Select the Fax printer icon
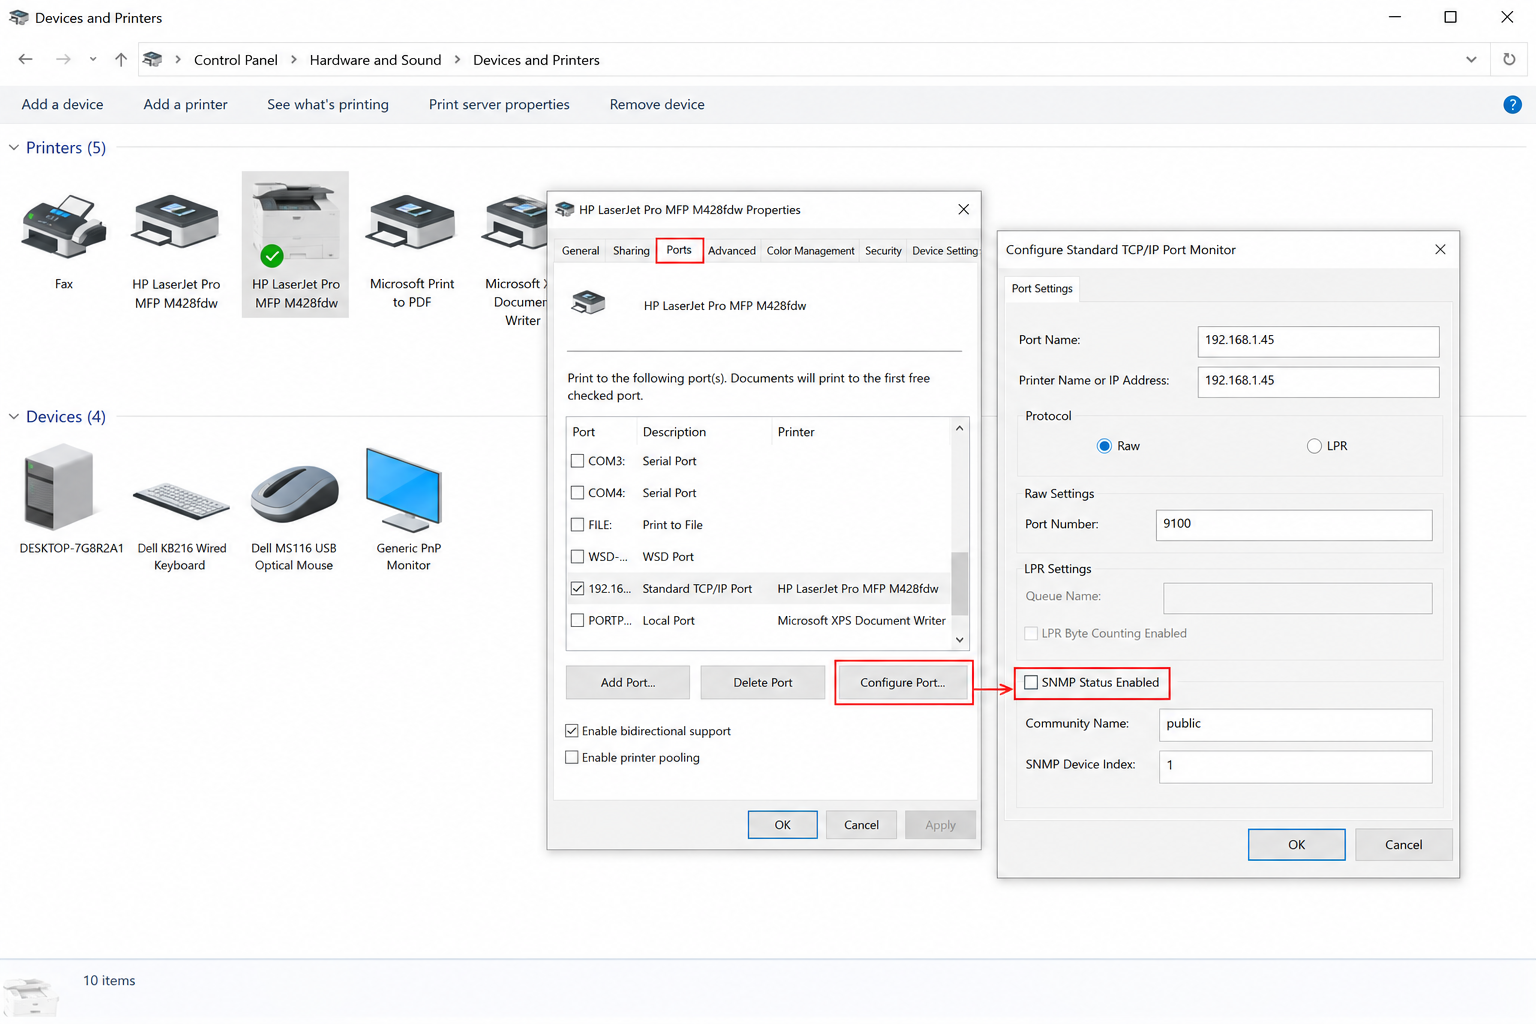Screen dimensions: 1536x1024 (x=64, y=226)
